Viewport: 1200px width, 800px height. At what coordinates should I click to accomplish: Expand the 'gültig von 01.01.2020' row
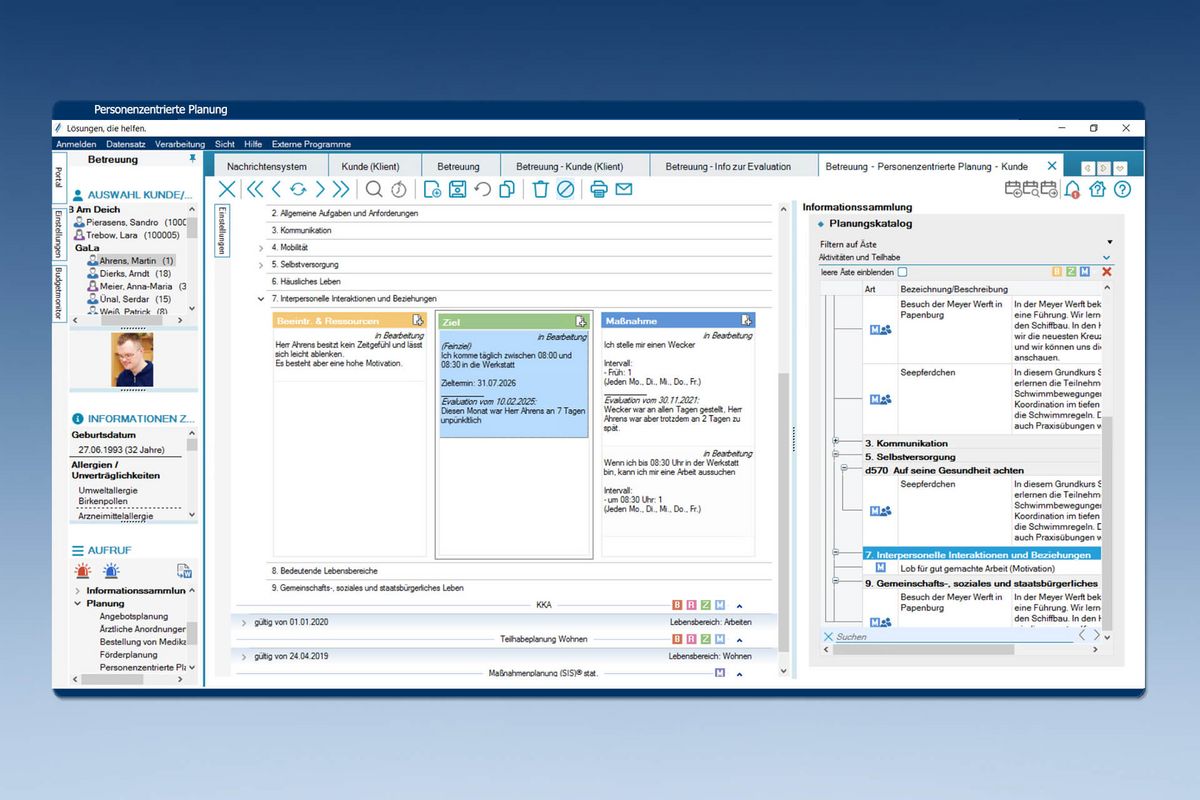pyautogui.click(x=243, y=622)
